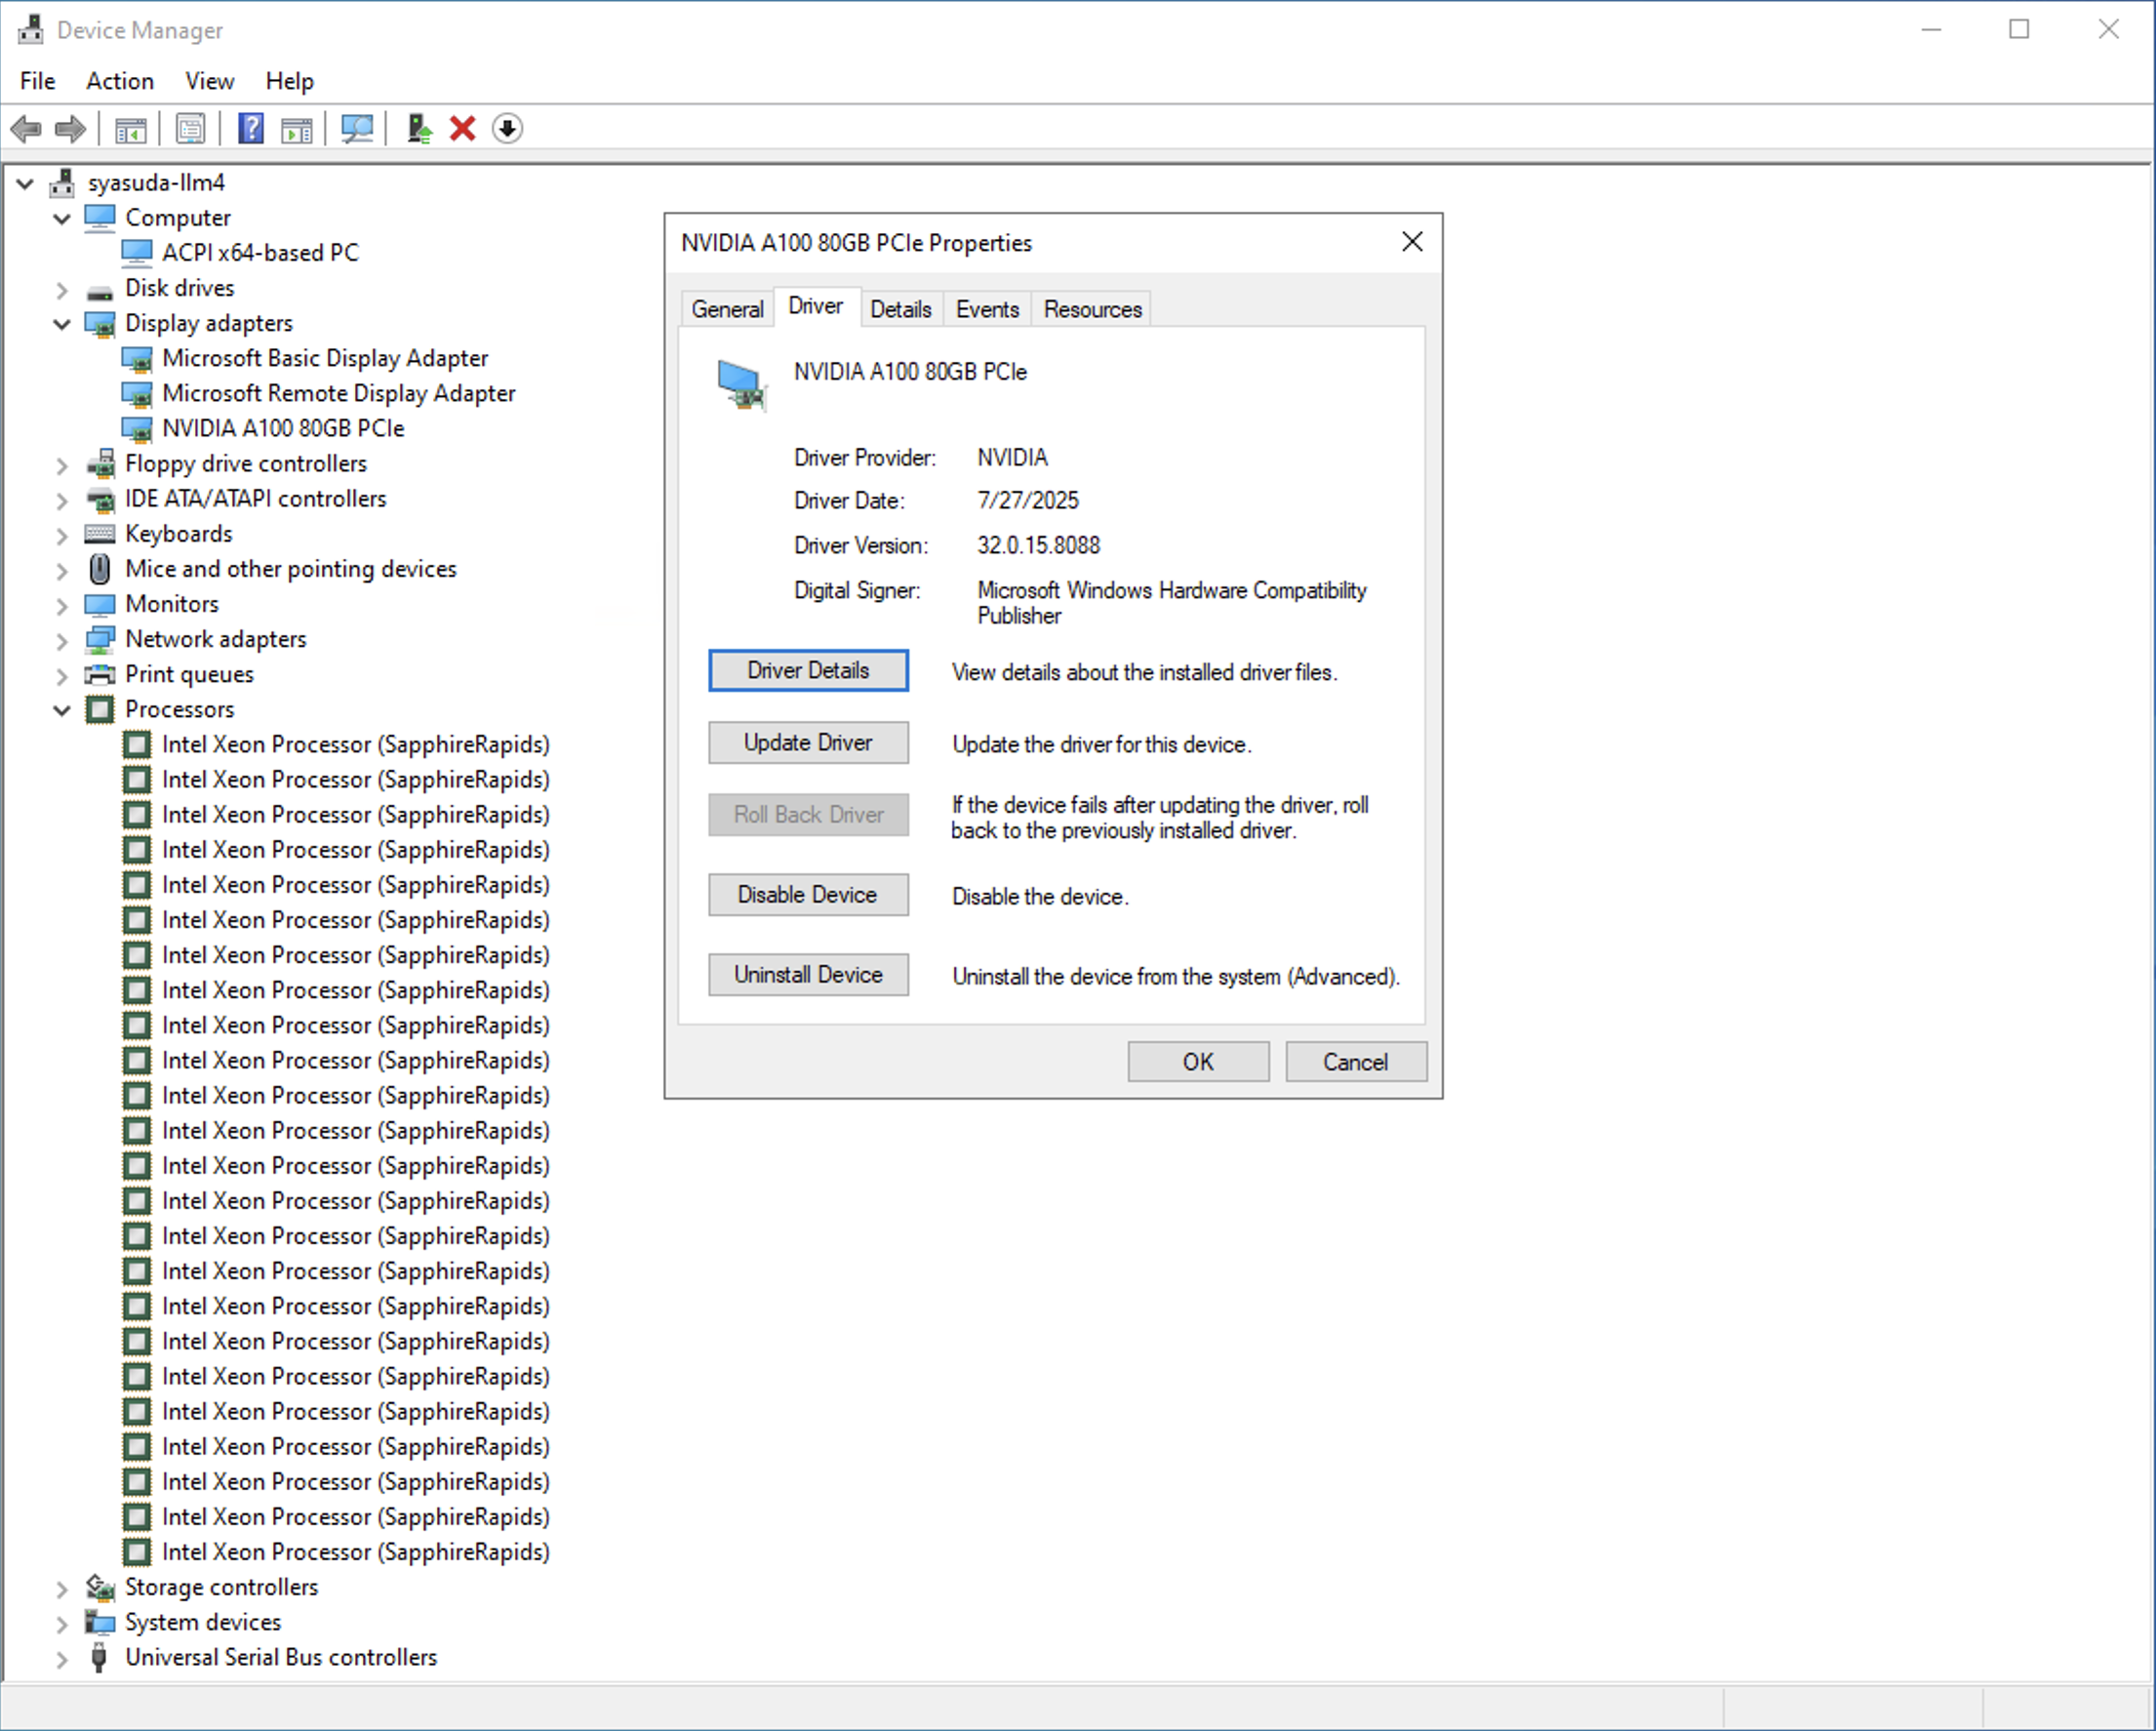
Task: Click the red X Uninstall device icon
Action: [462, 128]
